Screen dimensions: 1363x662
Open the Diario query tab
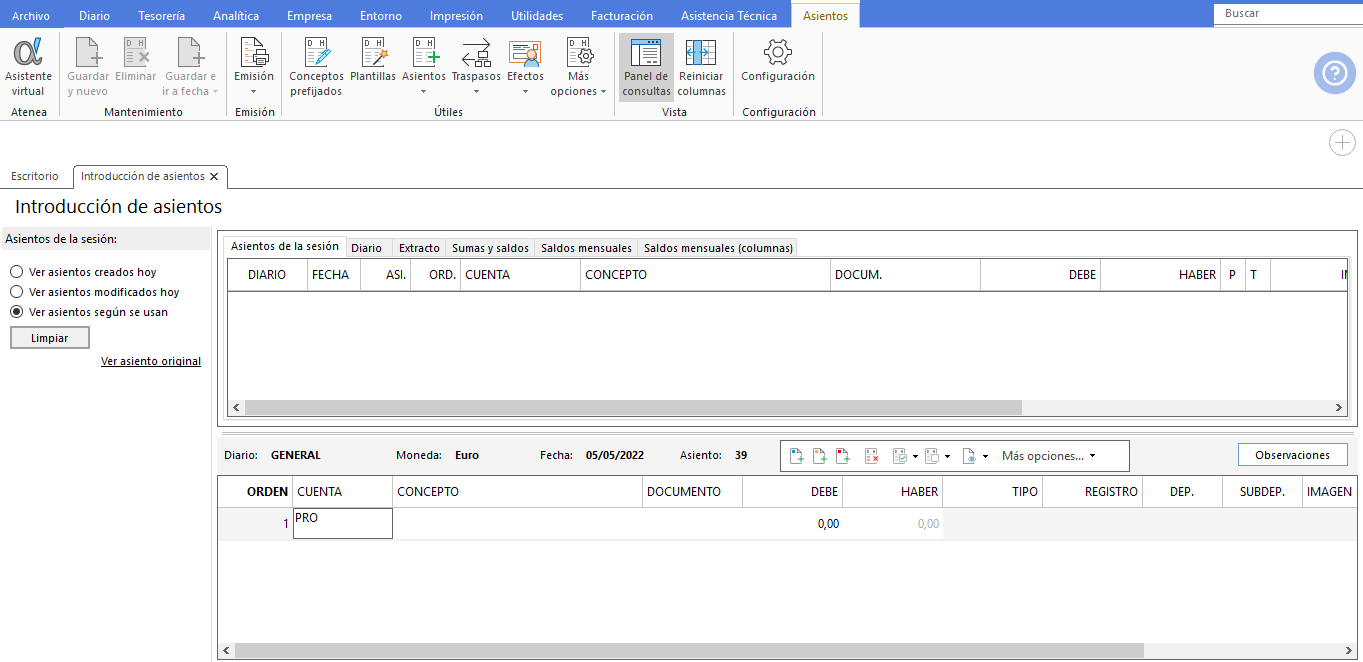[x=366, y=248]
